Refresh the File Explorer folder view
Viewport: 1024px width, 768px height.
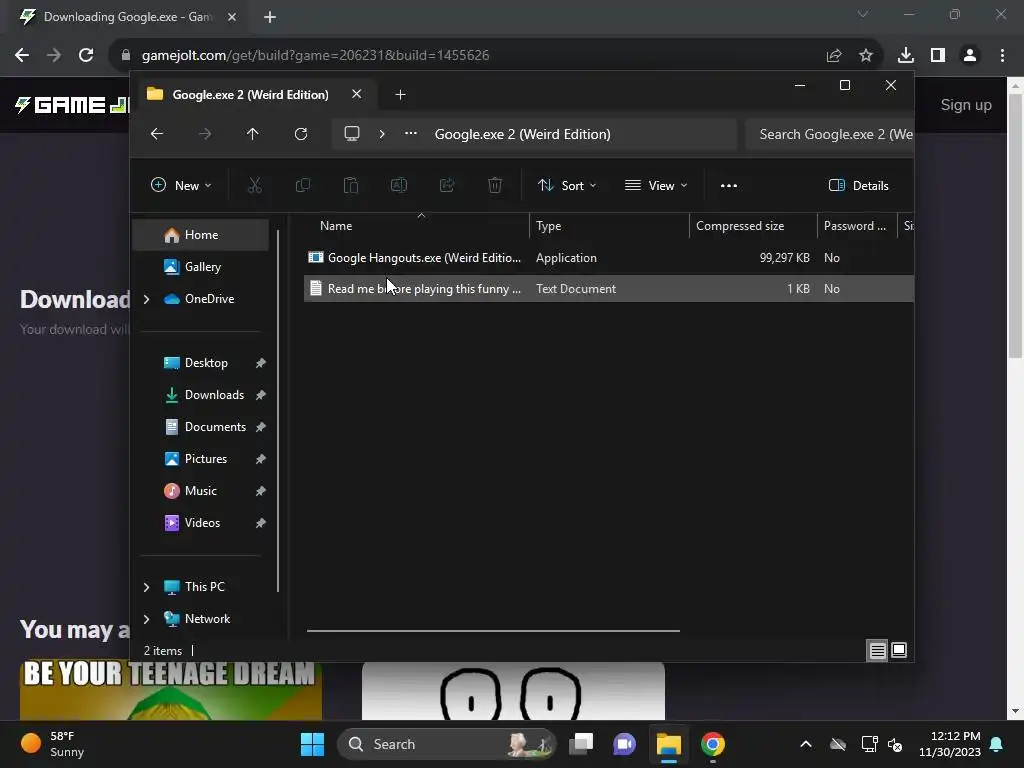(301, 134)
